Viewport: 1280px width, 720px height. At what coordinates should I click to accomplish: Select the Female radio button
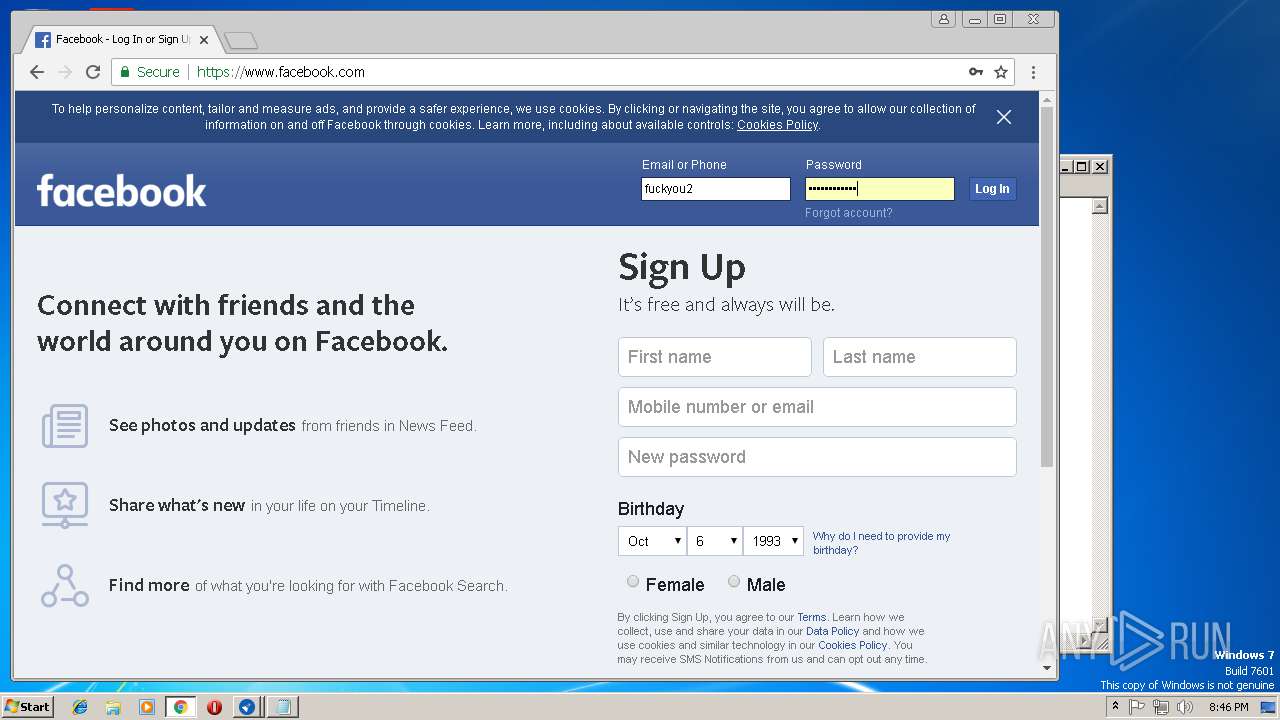coord(633,582)
